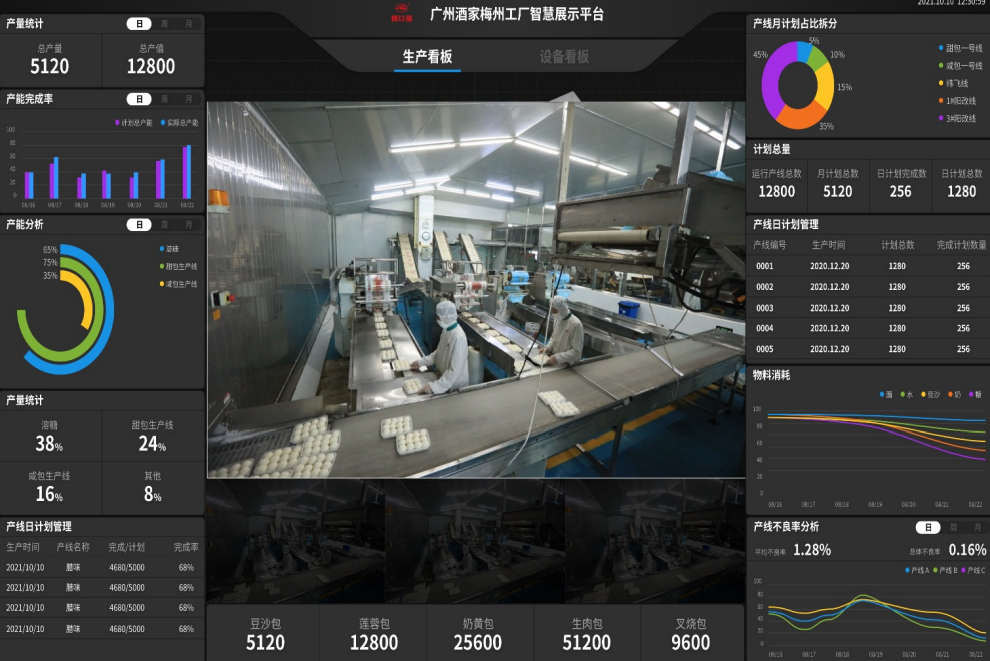Viewport: 990px width, 661px height.
Task: Select 日 in the top 产量统计 panel
Action: [x=139, y=23]
